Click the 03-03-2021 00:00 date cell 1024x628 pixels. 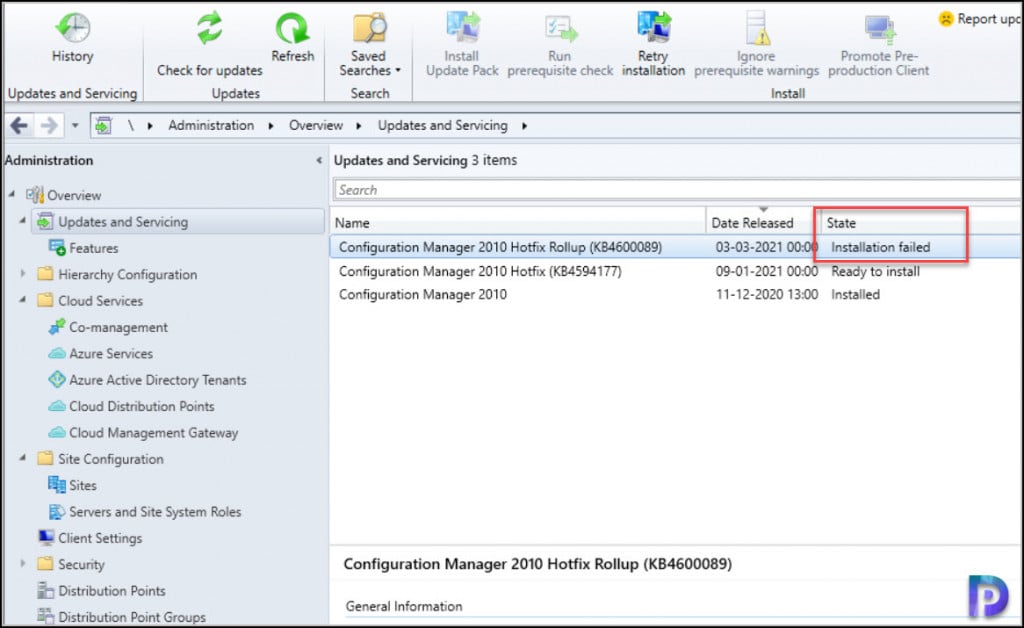[767, 247]
